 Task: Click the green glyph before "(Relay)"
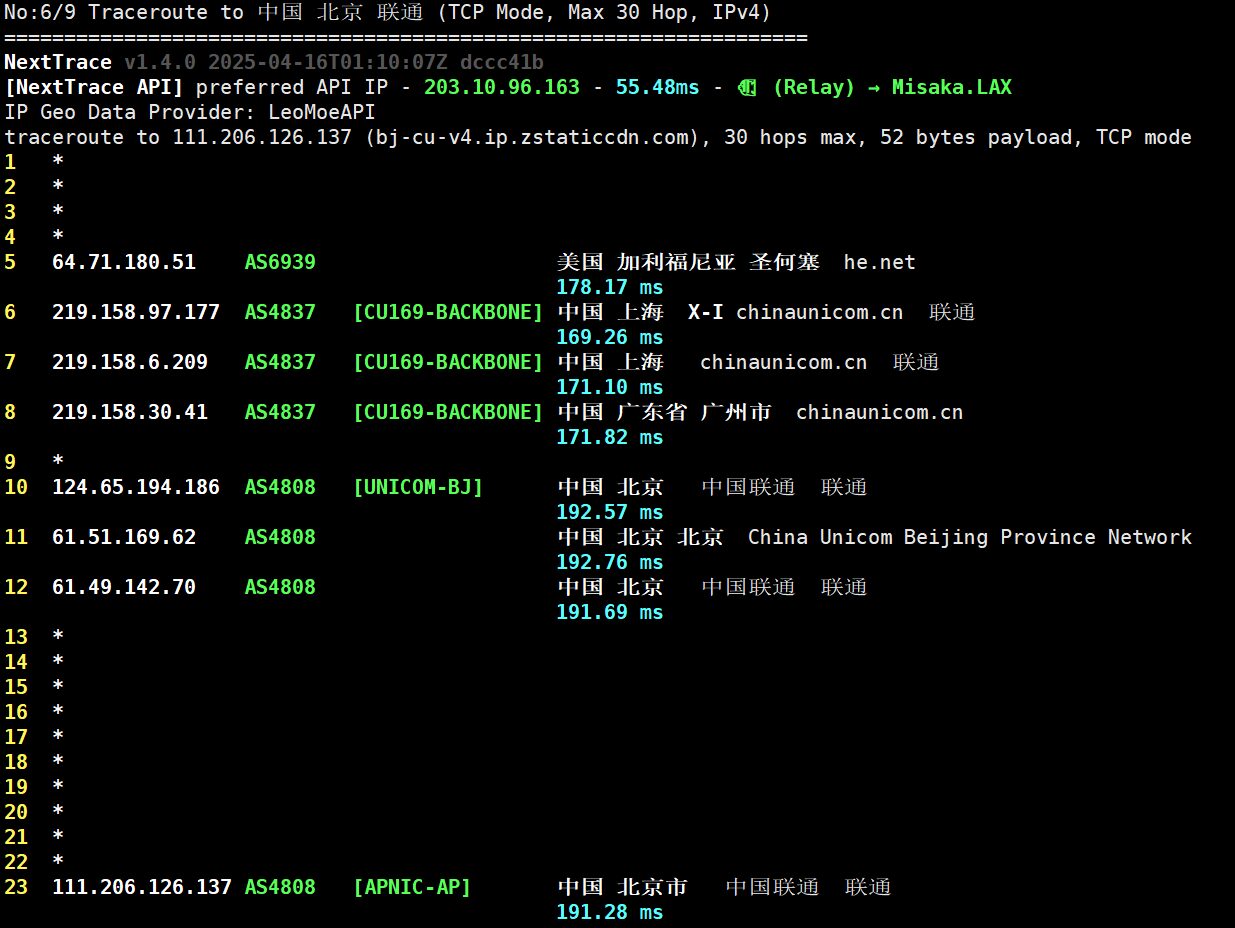[747, 87]
